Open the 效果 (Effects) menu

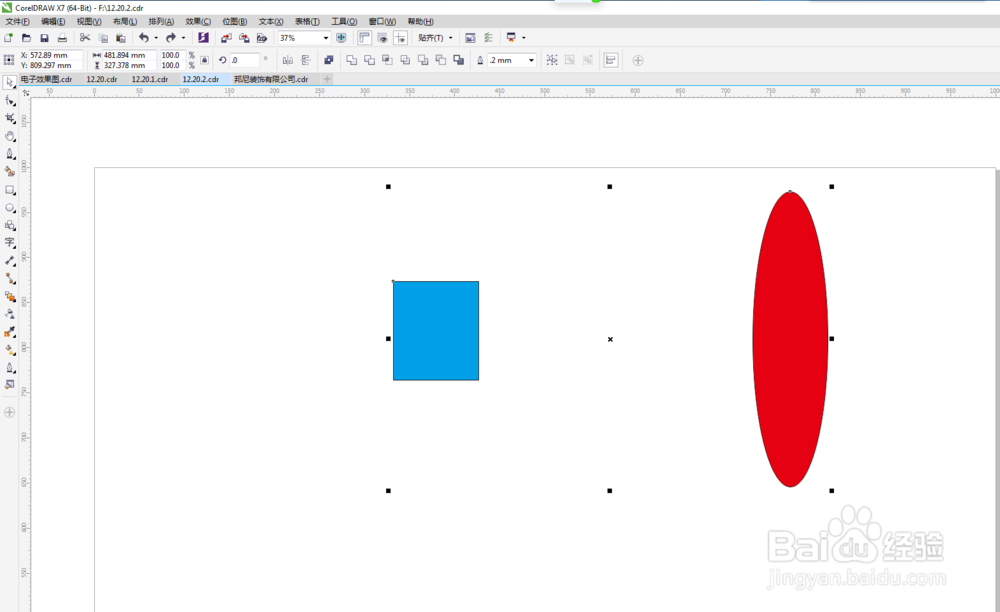click(x=198, y=22)
